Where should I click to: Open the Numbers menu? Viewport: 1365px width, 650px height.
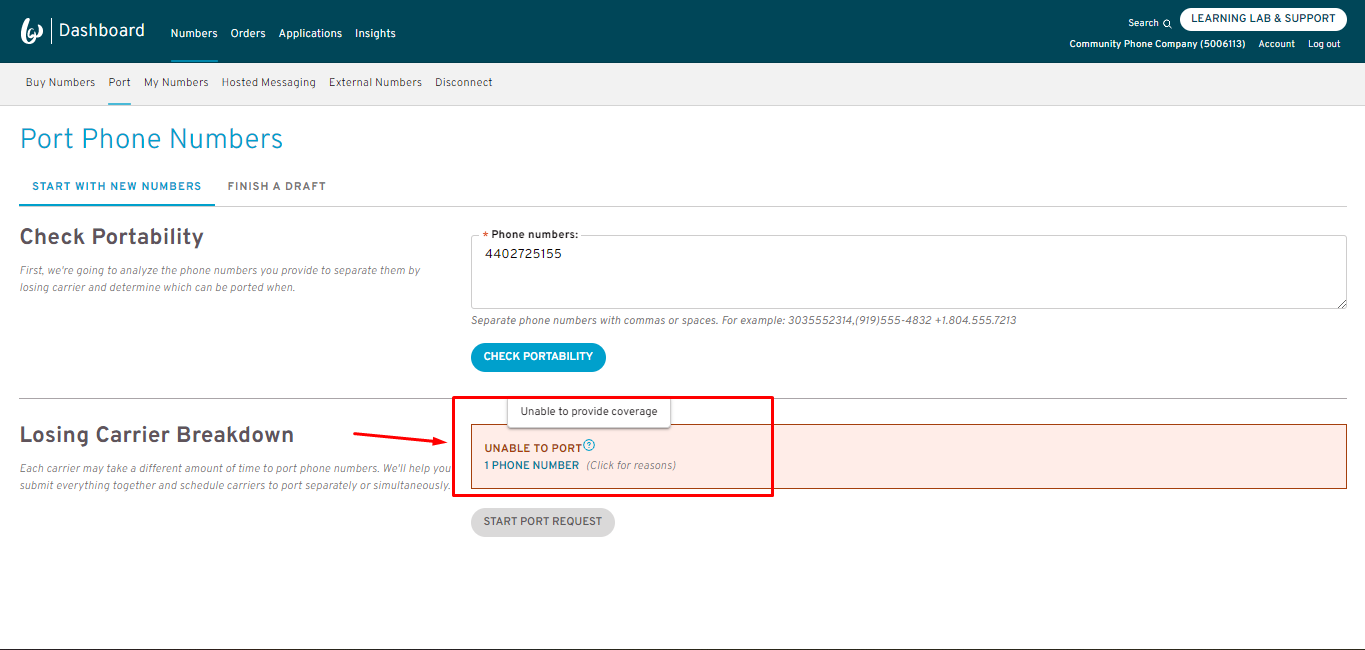tap(194, 33)
